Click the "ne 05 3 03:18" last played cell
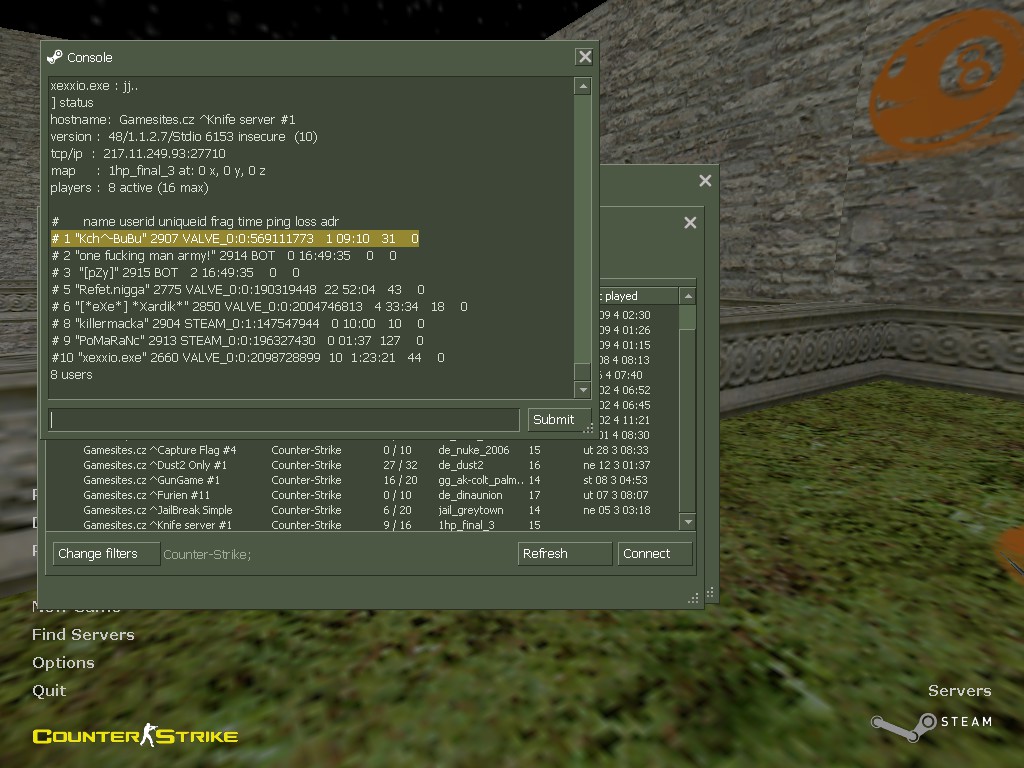Screen dimensions: 1024x768 pos(616,510)
